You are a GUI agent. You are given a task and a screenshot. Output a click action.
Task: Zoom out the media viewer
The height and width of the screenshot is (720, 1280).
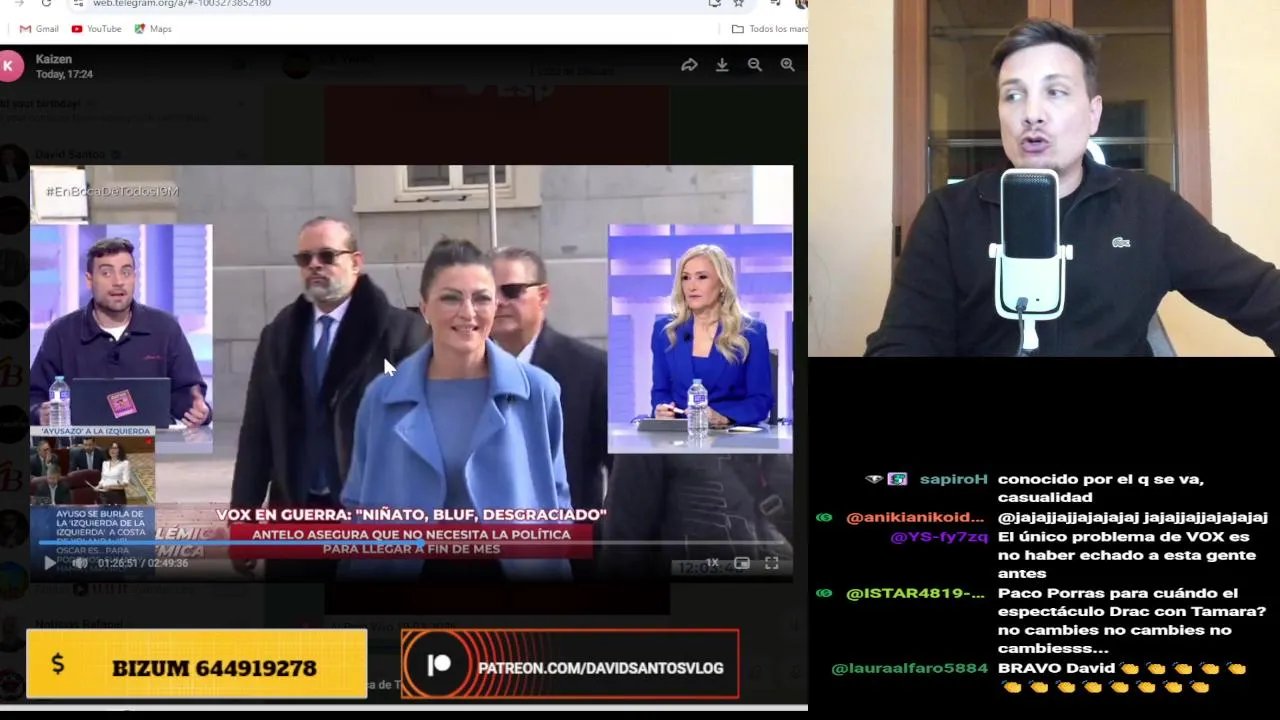pos(755,65)
